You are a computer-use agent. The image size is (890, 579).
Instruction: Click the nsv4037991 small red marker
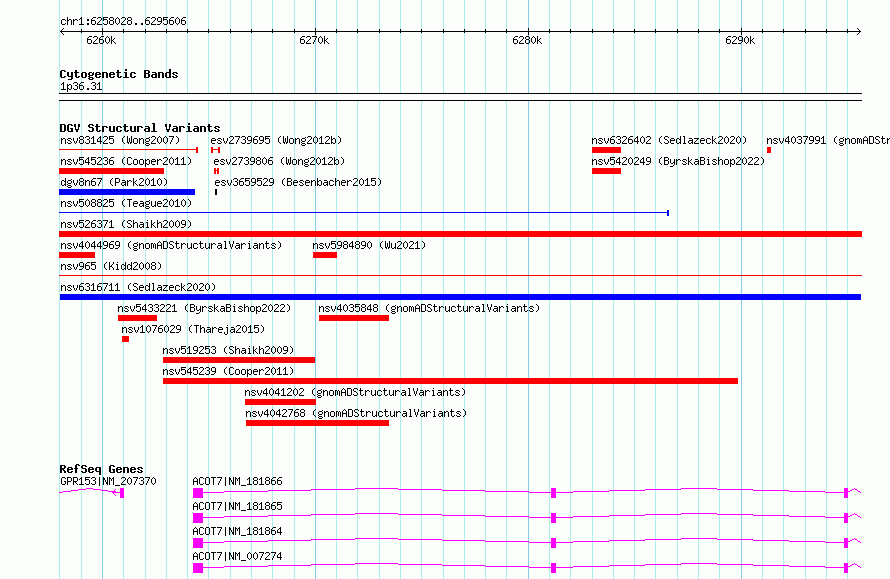(769, 150)
